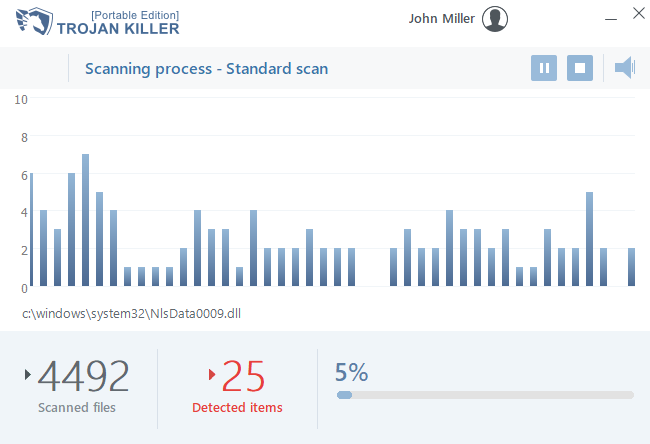
Task: Click the Trojan Killer horse logo
Action: coord(34,21)
